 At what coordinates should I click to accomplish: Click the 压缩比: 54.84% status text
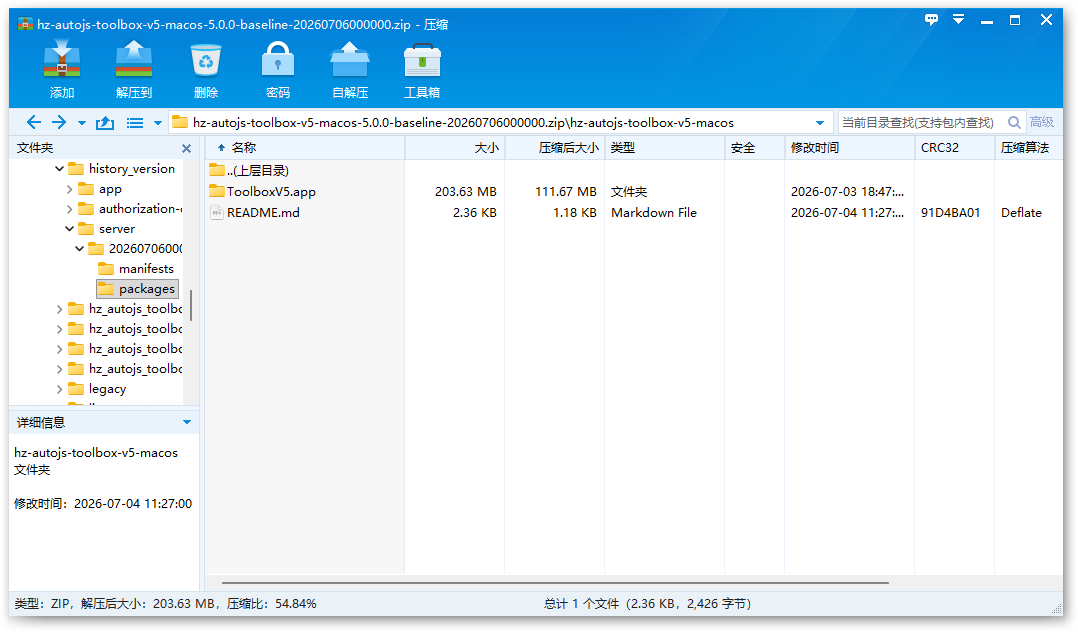272,604
